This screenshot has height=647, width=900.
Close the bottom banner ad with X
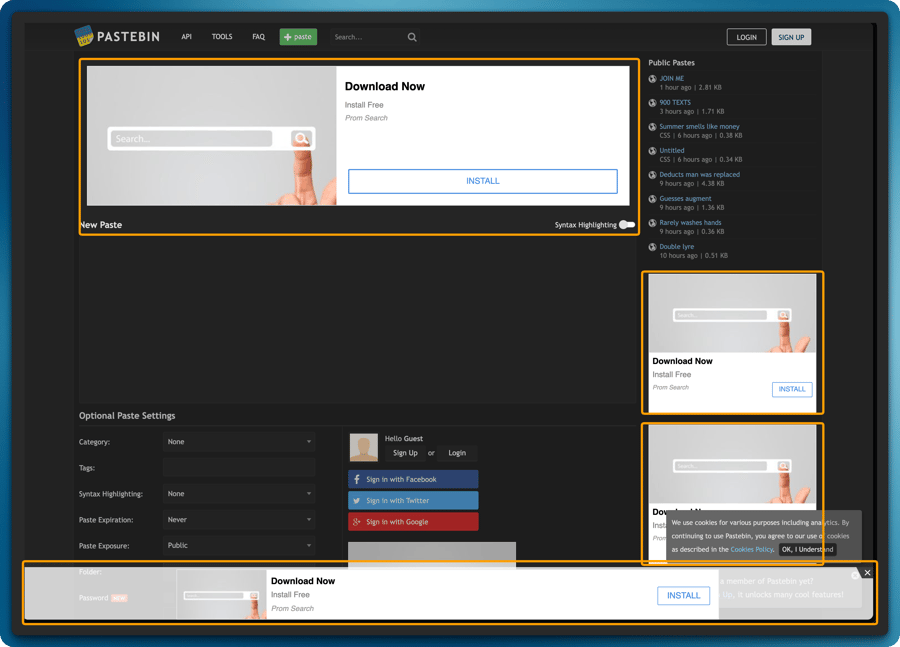pyautogui.click(x=867, y=573)
